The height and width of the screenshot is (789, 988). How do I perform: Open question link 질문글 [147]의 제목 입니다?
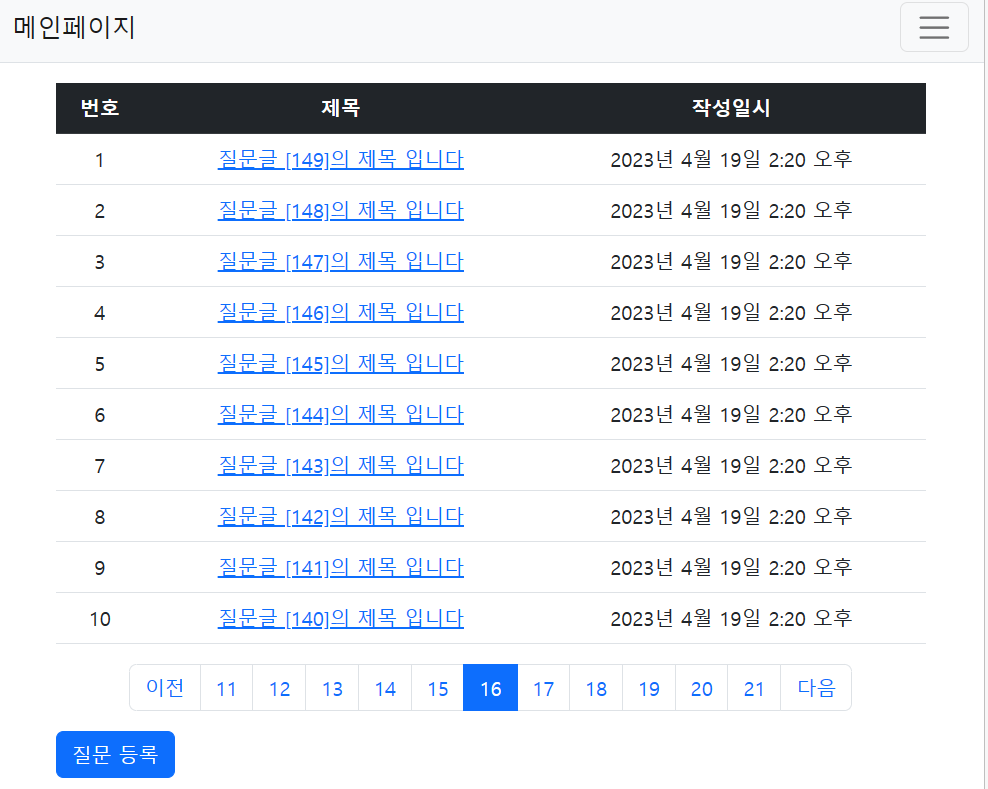340,262
